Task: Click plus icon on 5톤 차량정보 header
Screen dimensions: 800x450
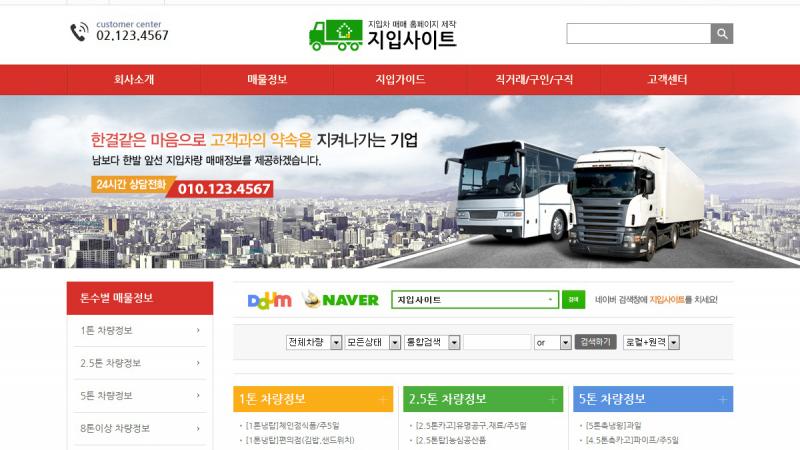Action: coord(722,399)
